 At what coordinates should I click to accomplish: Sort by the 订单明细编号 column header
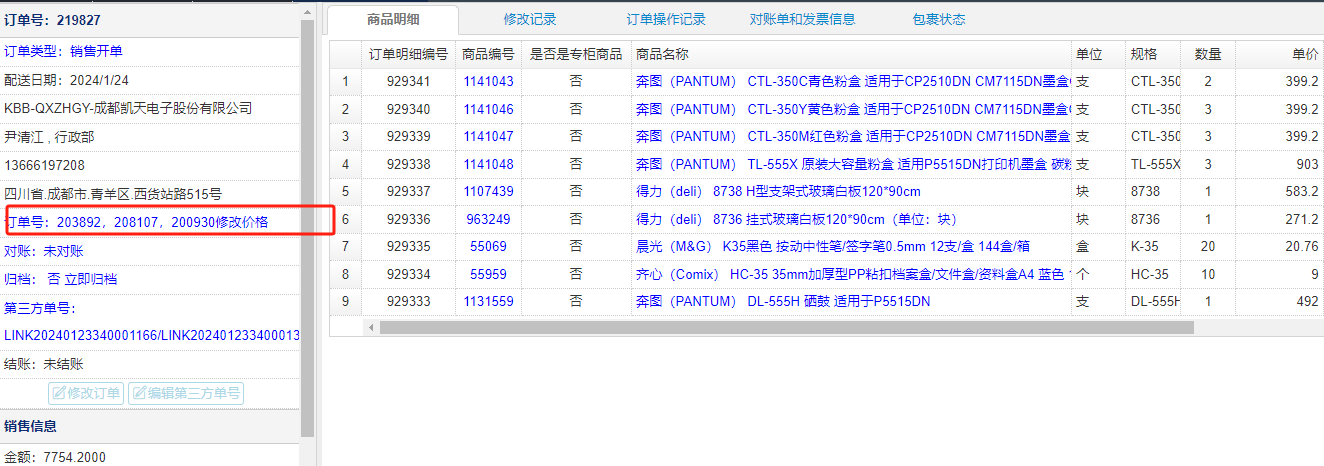tap(408, 54)
